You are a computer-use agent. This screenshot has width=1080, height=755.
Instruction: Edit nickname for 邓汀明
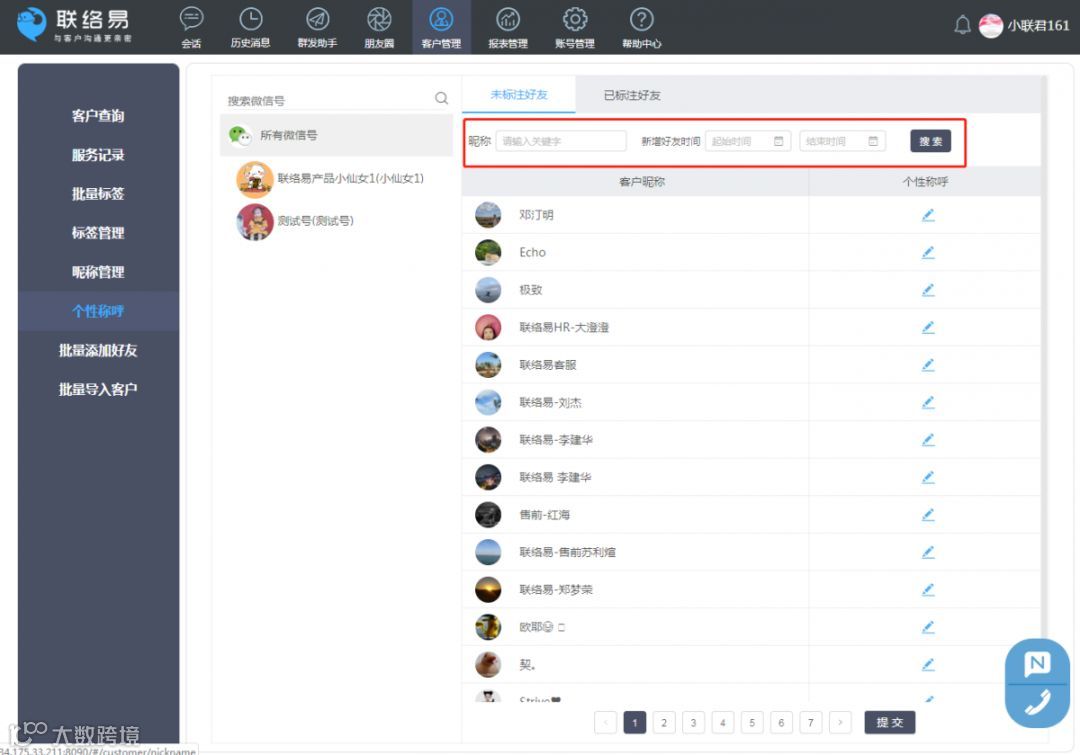(x=928, y=215)
